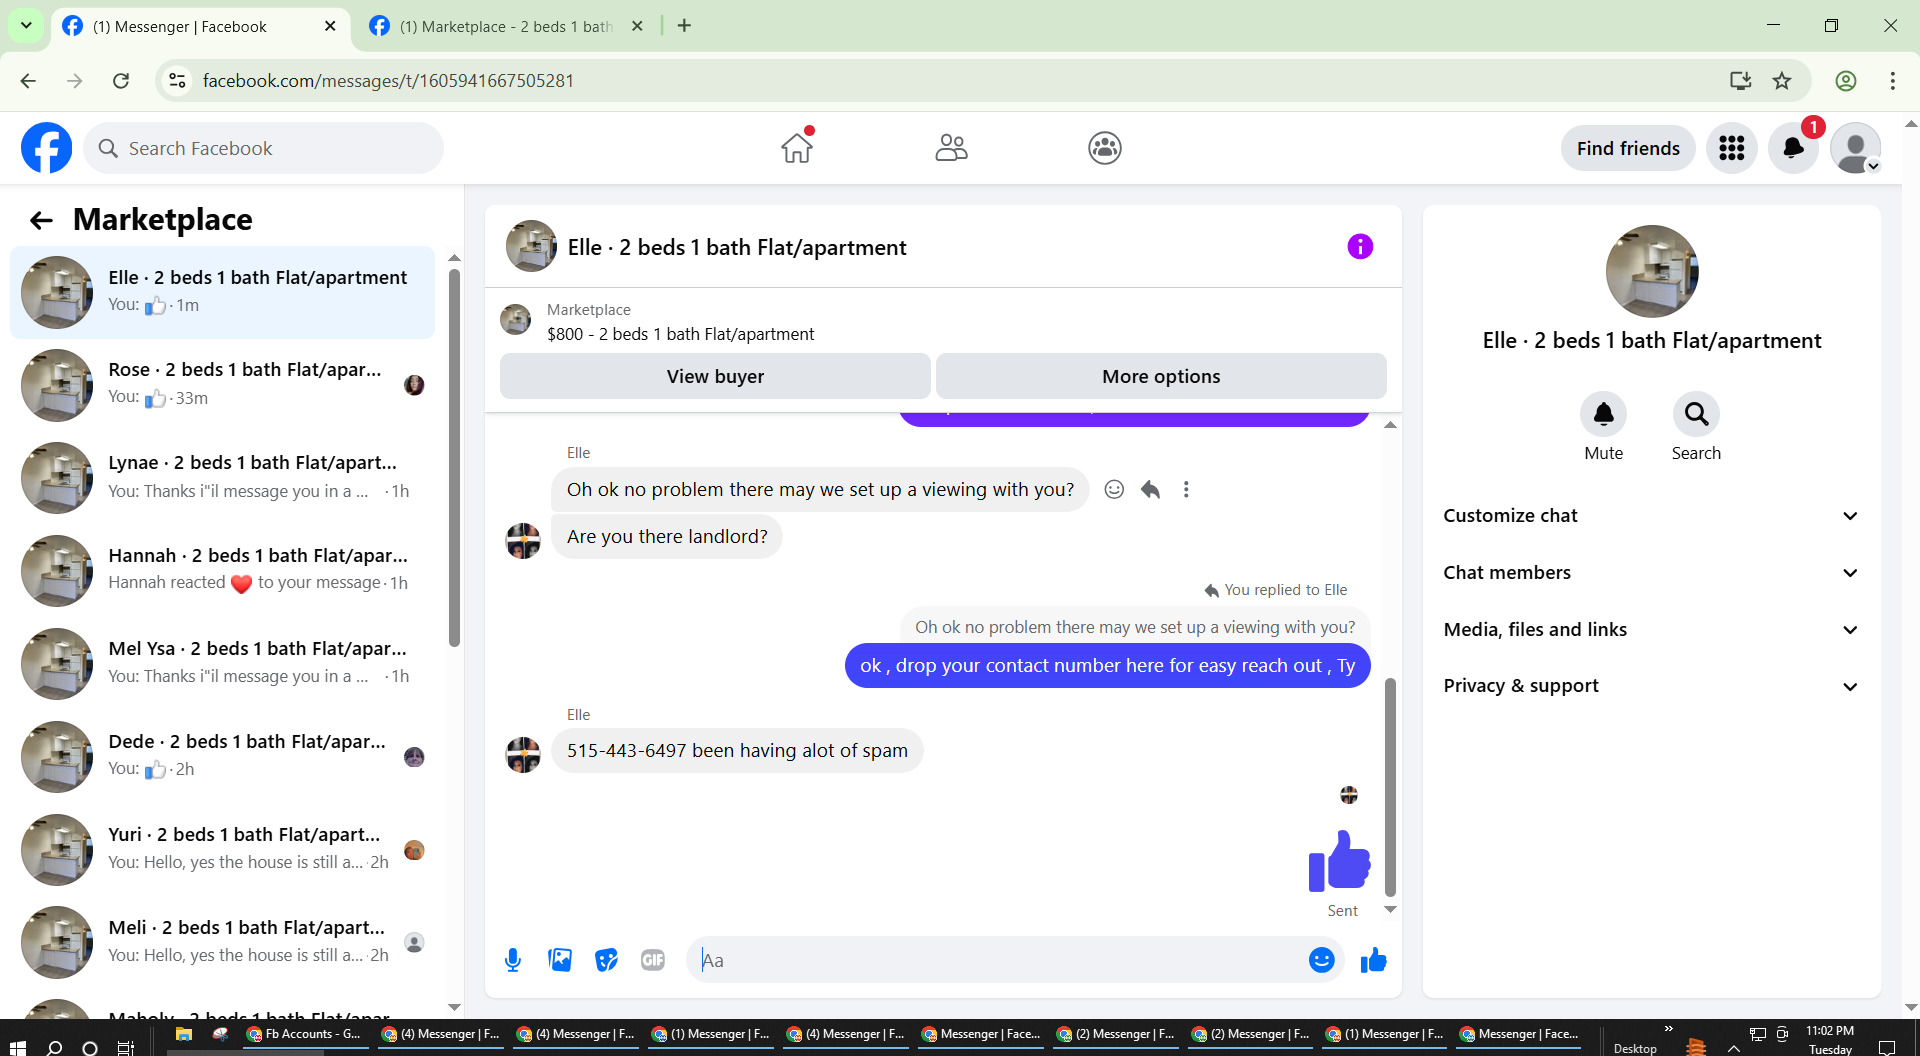
Task: Click chat list scrollbar thumb
Action: pyautogui.click(x=454, y=457)
